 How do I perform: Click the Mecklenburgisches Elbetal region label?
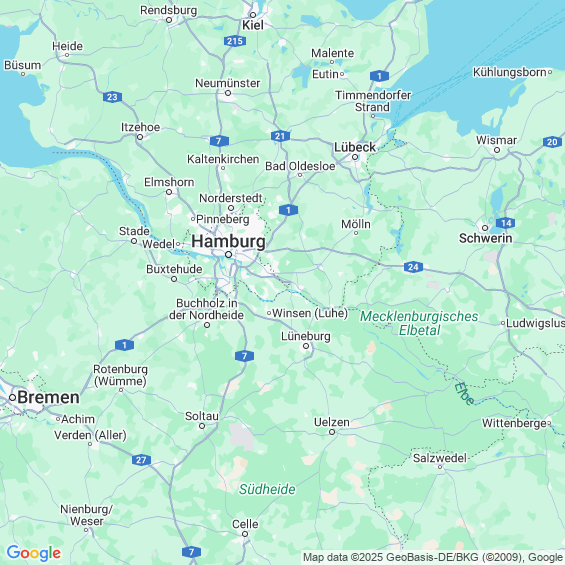point(419,323)
